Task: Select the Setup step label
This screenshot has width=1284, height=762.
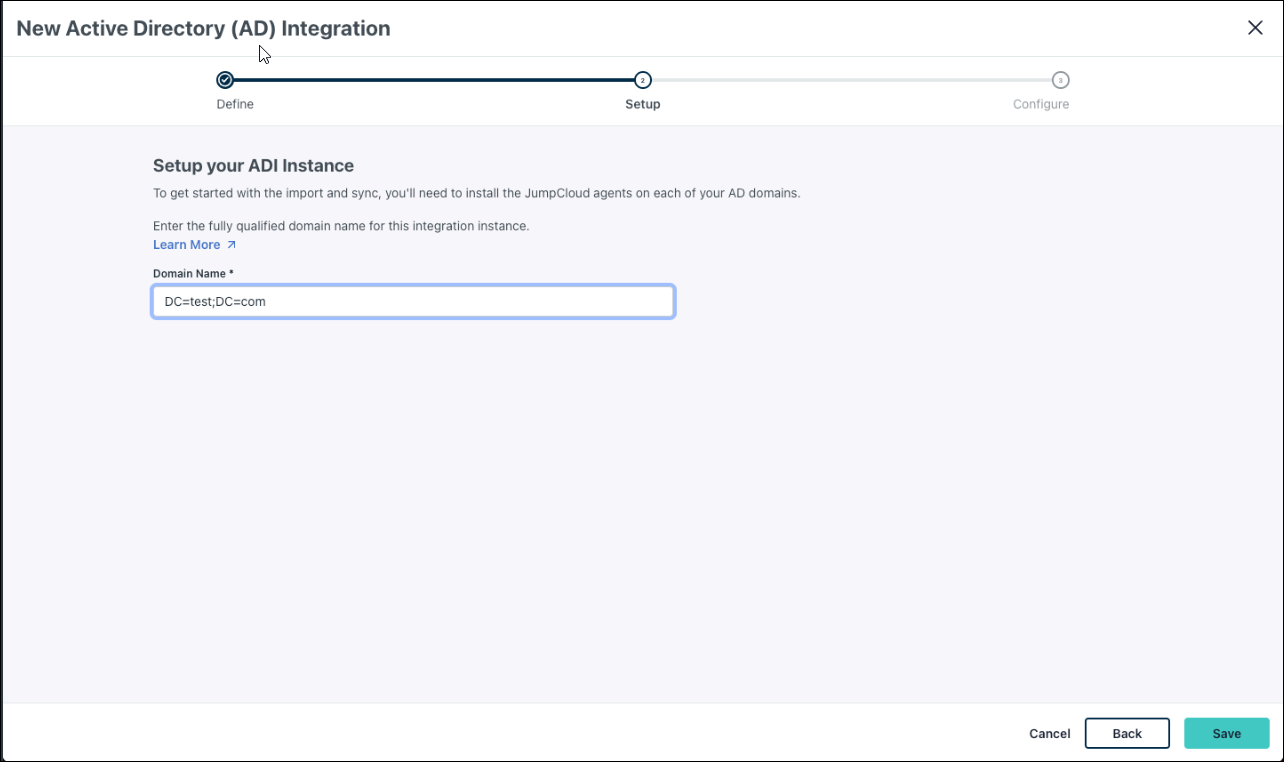Action: click(643, 104)
